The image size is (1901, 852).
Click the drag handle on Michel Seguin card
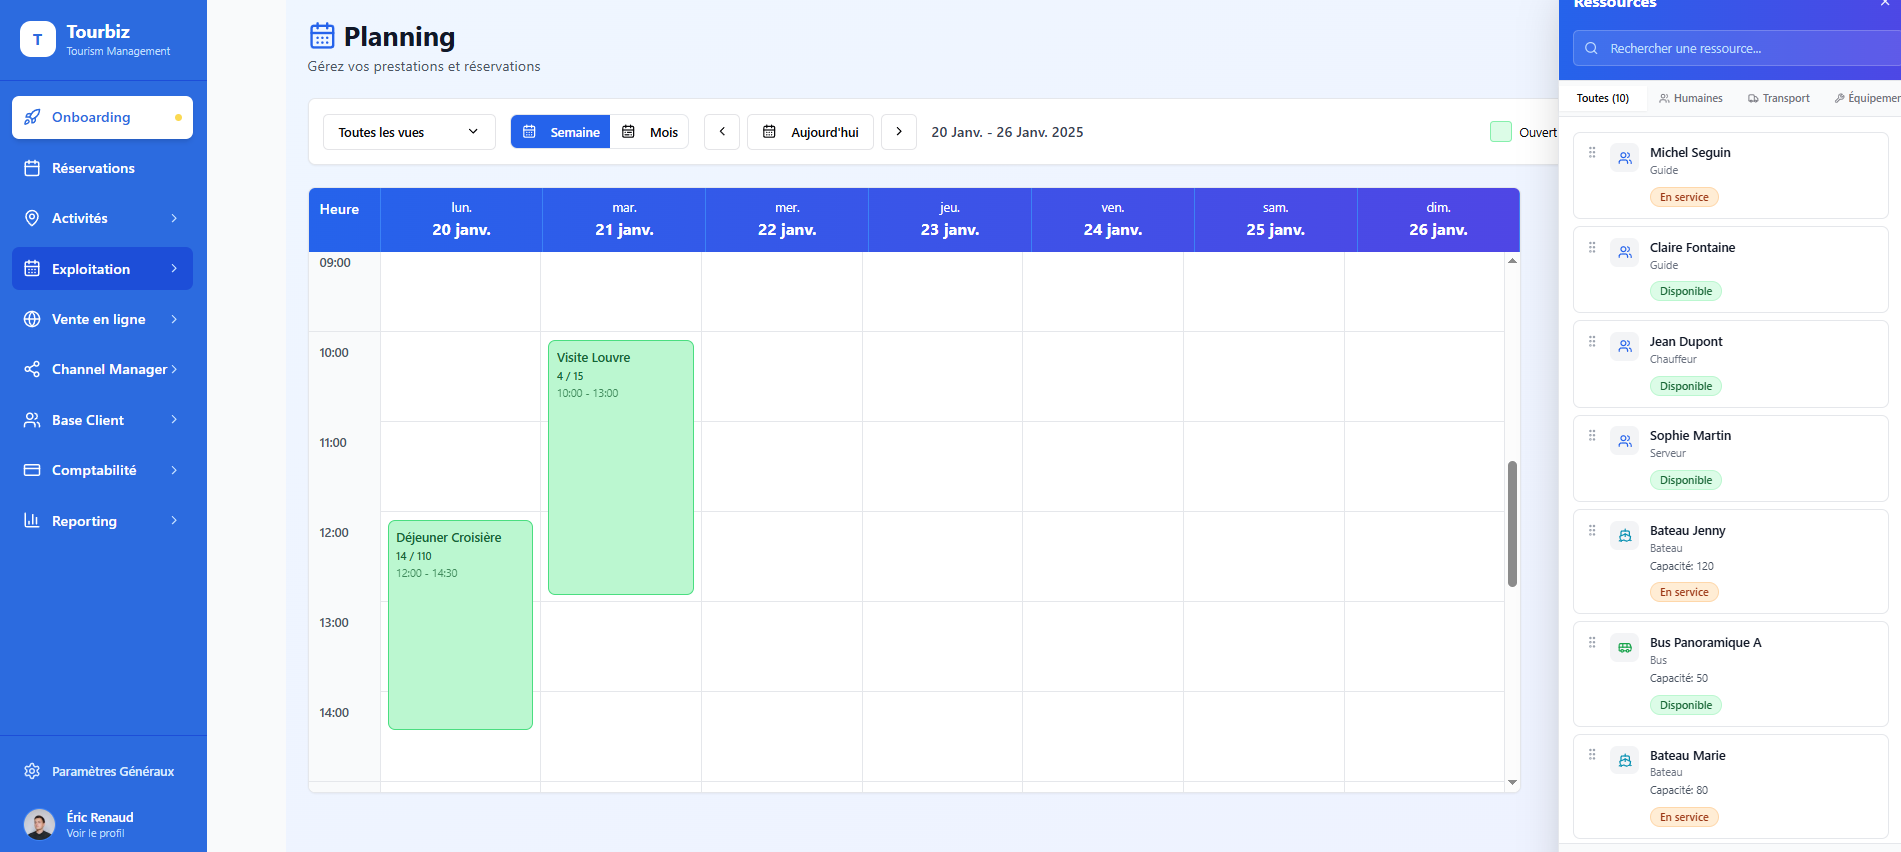1592,152
